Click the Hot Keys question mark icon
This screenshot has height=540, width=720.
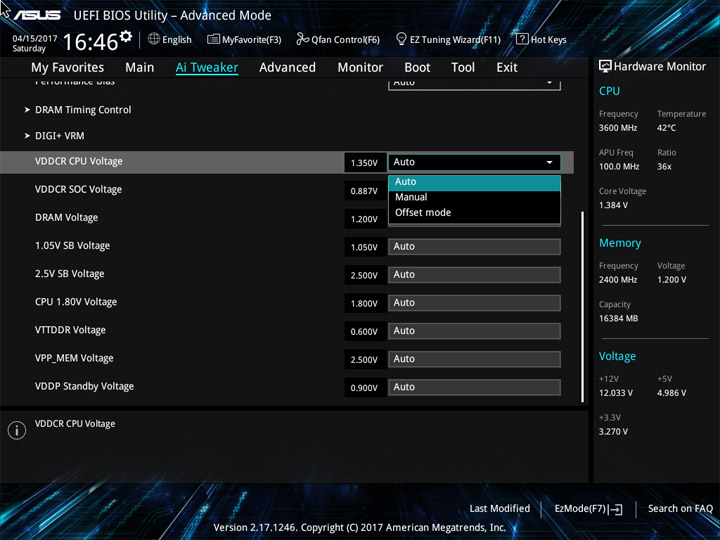click(522, 39)
